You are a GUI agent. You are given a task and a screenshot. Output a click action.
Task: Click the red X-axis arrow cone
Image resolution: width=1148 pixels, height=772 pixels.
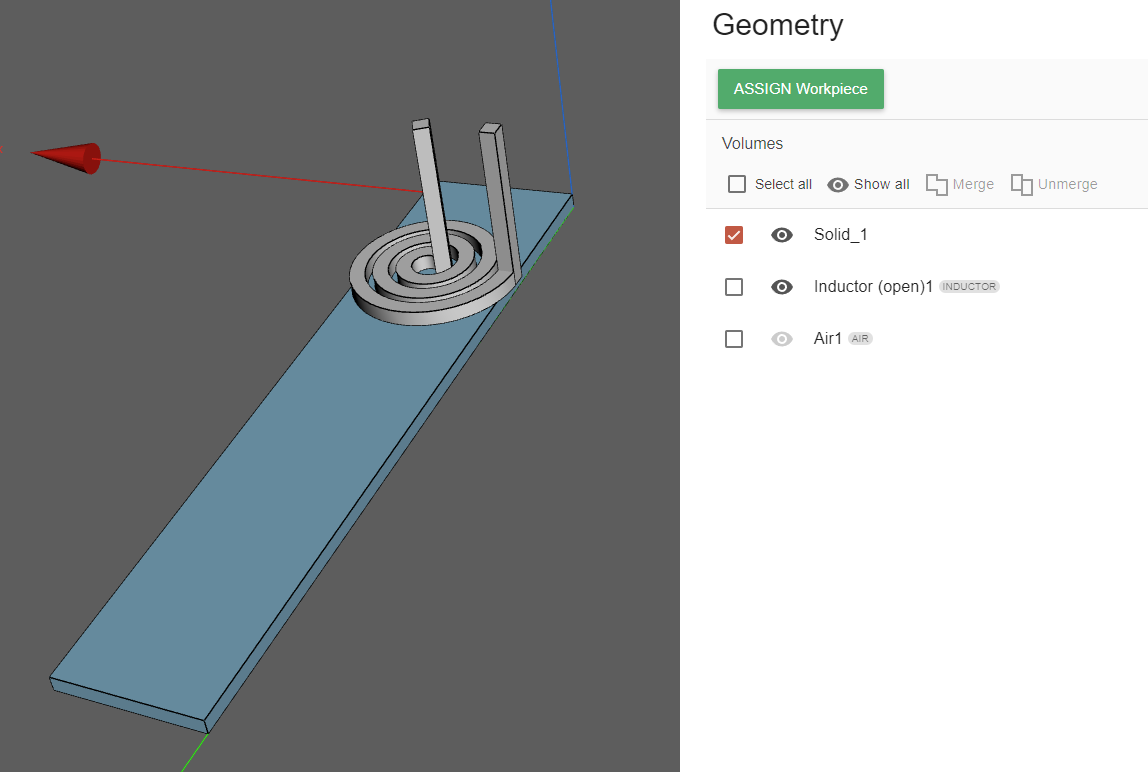(x=70, y=157)
